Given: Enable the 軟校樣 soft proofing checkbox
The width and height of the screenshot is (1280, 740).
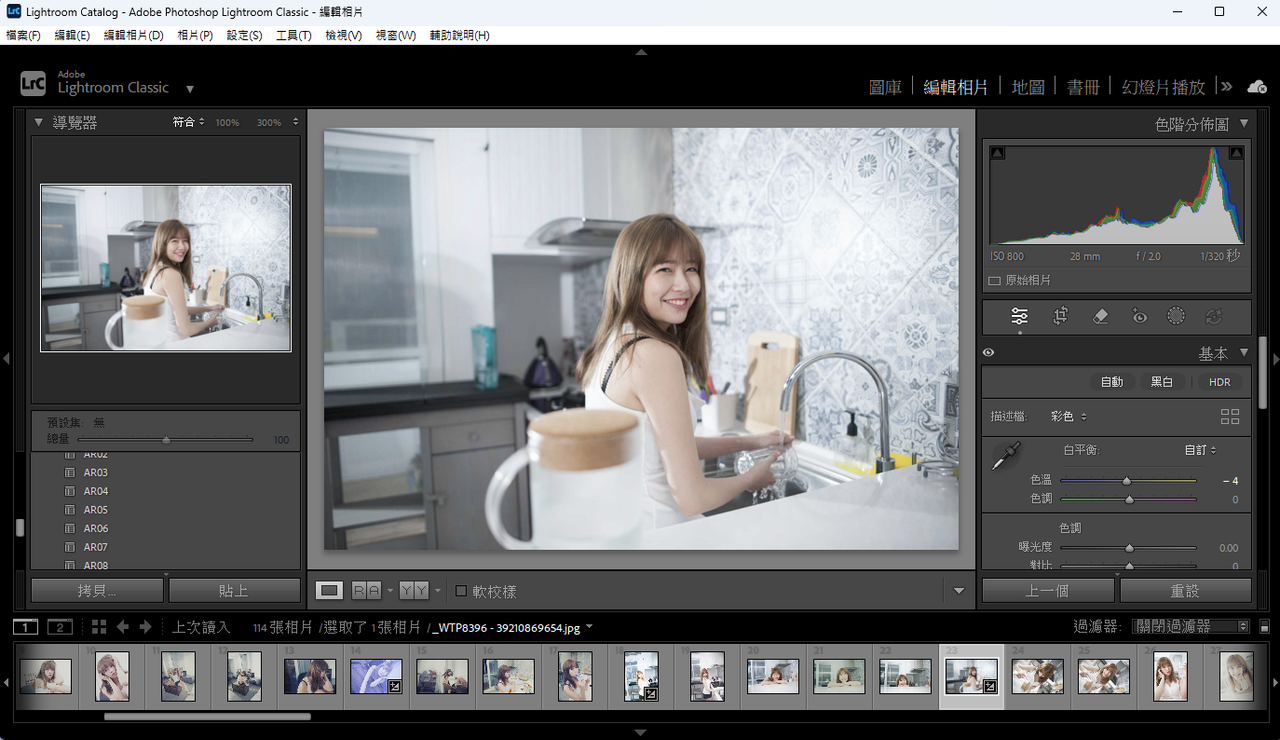Looking at the screenshot, I should pyautogui.click(x=461, y=591).
